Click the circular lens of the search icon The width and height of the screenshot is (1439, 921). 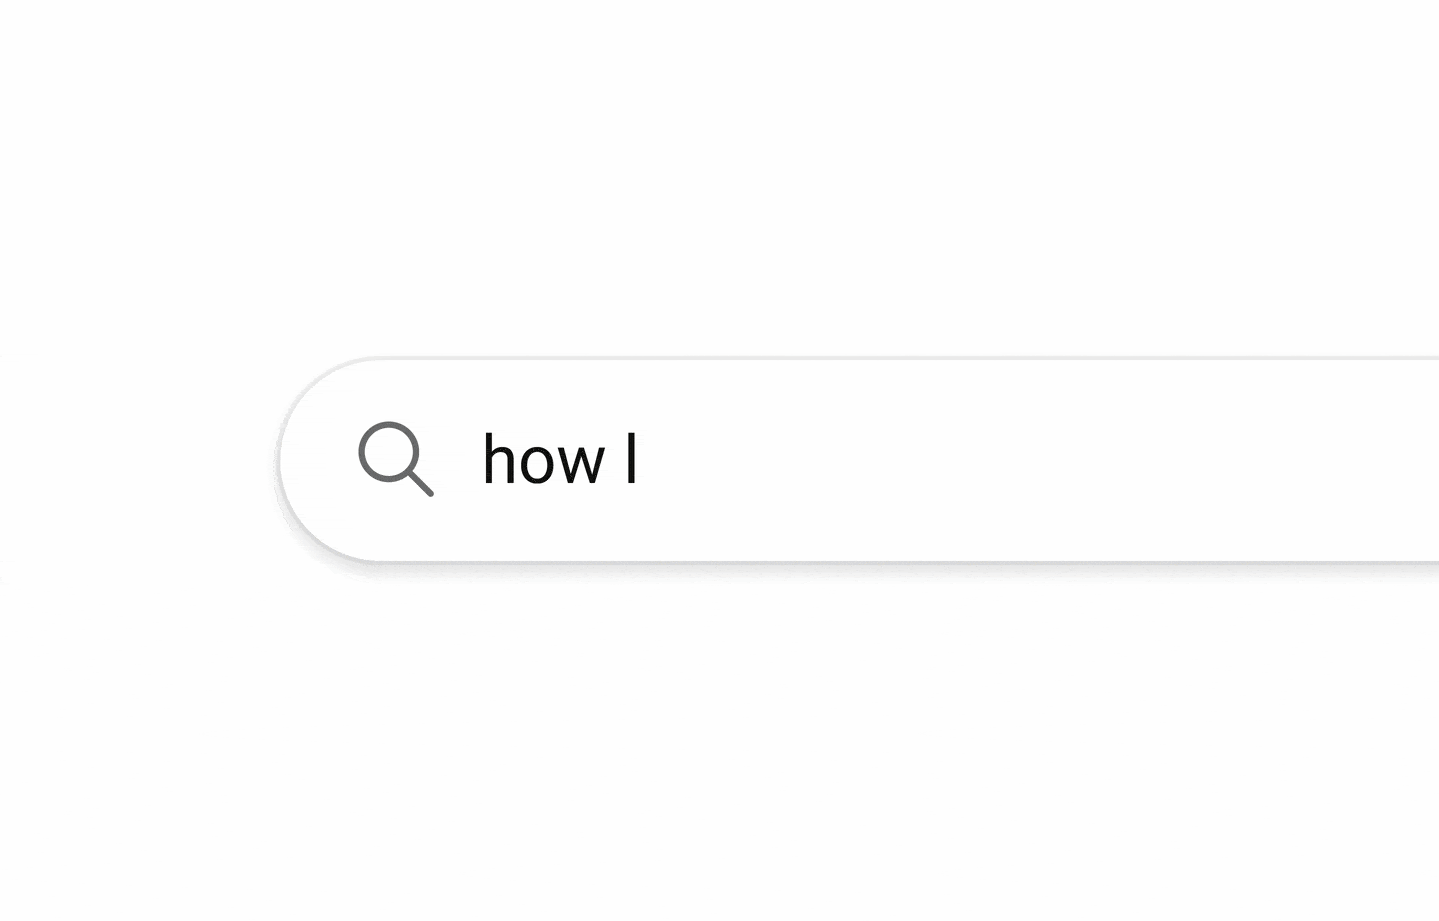(x=390, y=452)
